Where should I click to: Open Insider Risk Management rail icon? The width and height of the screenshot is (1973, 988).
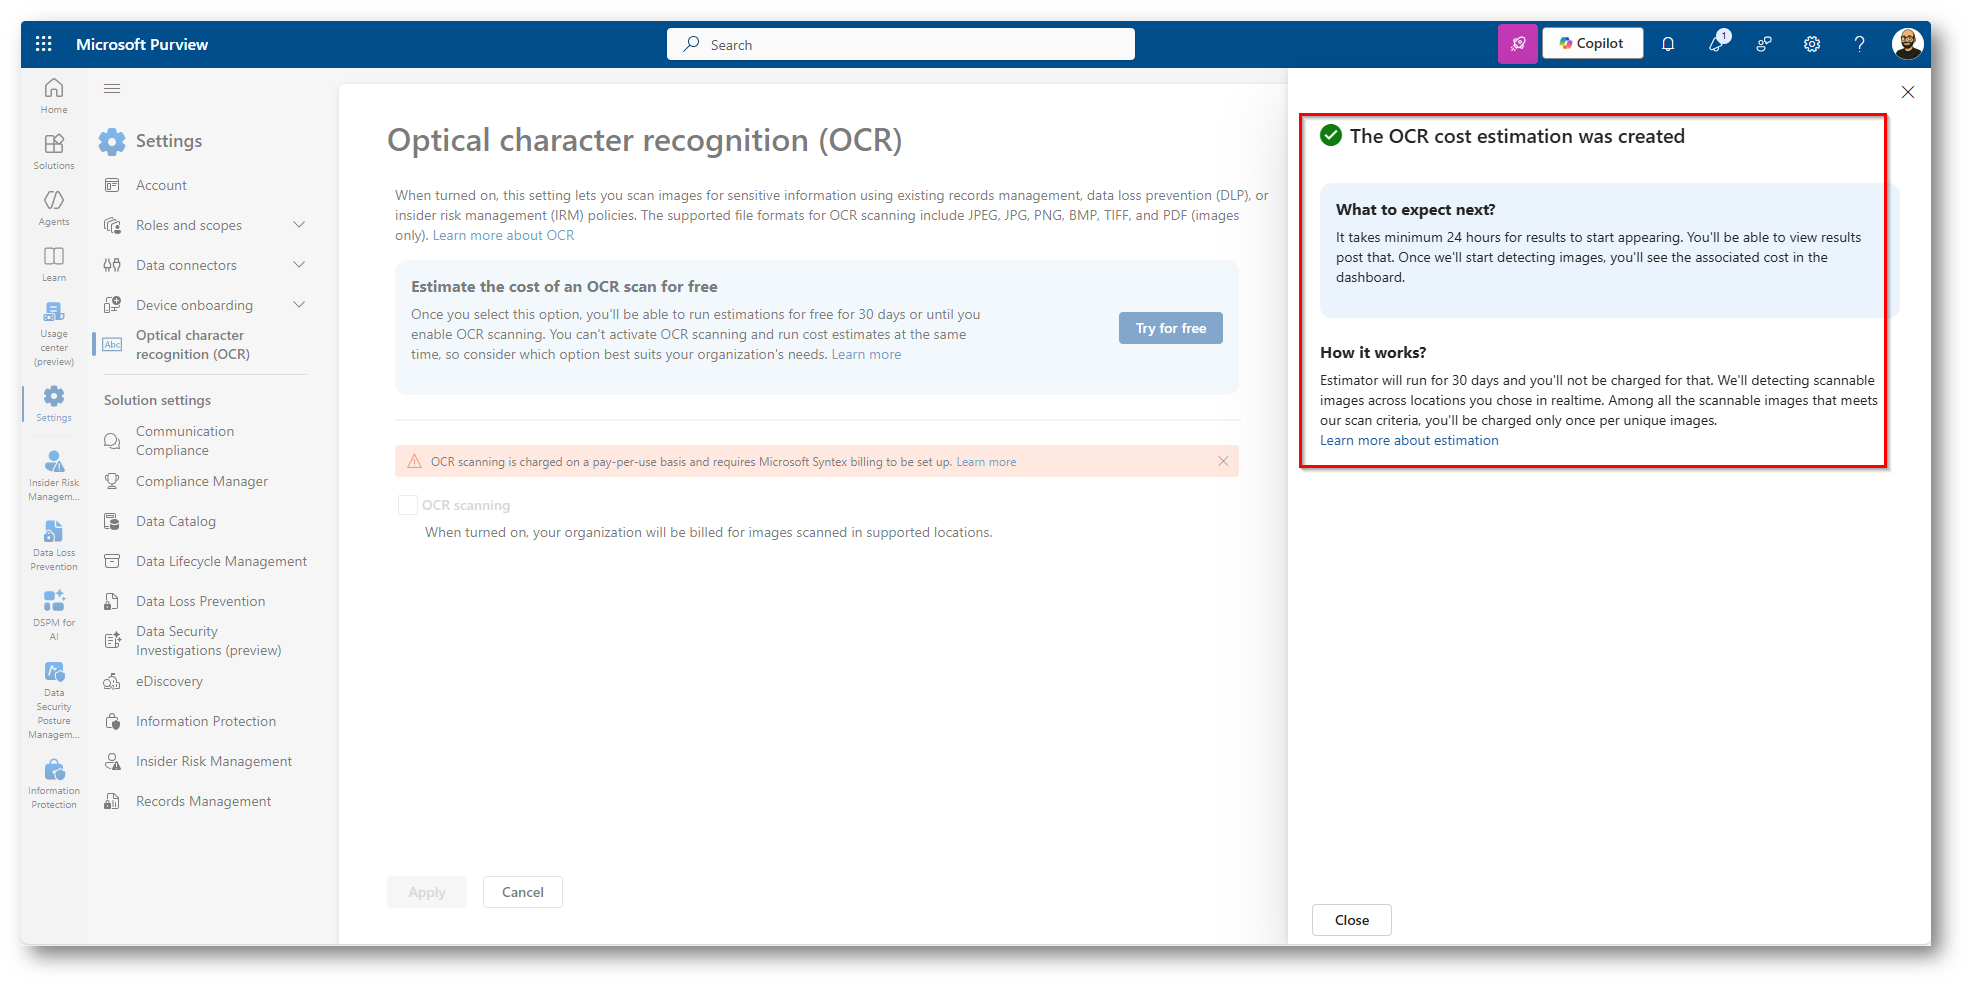[54, 475]
